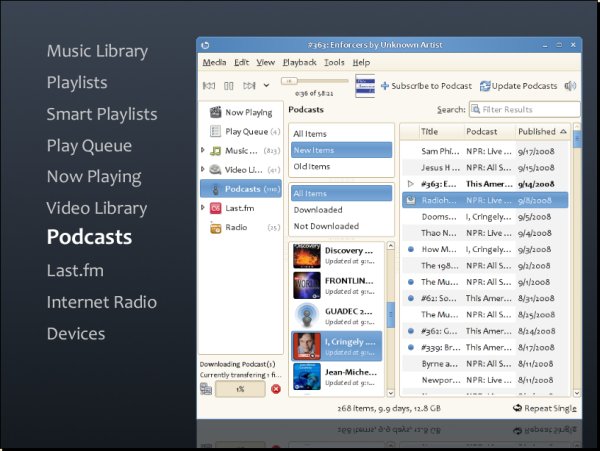
Task: Click the Filter Results search field
Action: click(x=524, y=109)
